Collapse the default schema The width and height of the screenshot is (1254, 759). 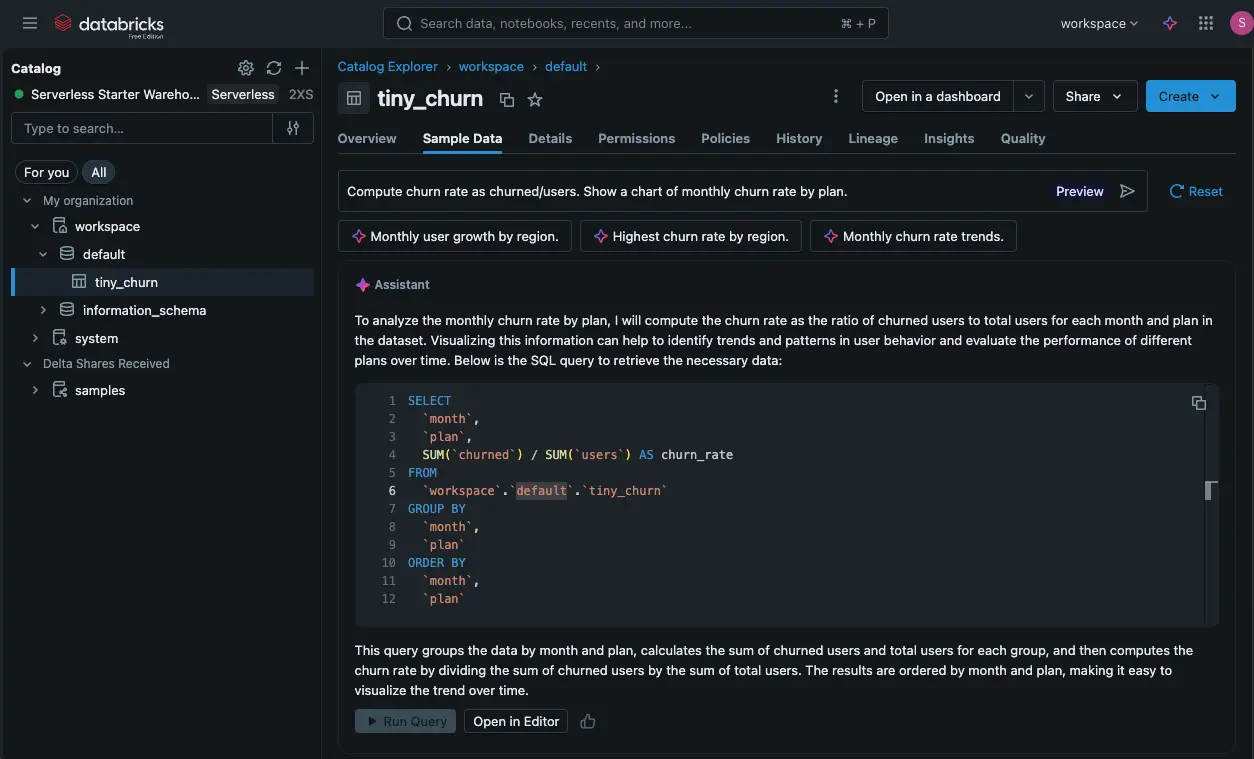tap(42, 253)
